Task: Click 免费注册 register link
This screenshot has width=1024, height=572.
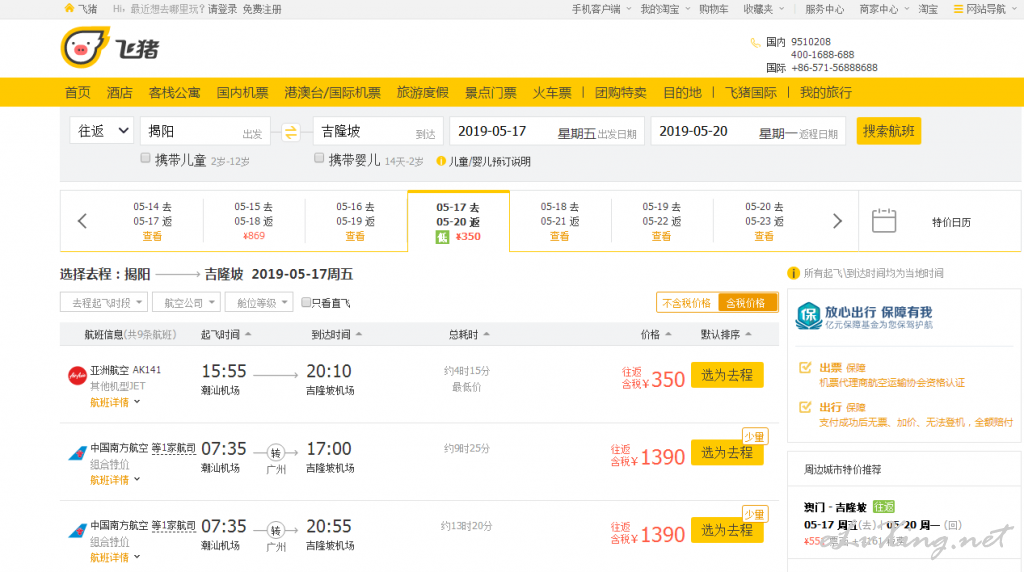Action: [x=262, y=9]
